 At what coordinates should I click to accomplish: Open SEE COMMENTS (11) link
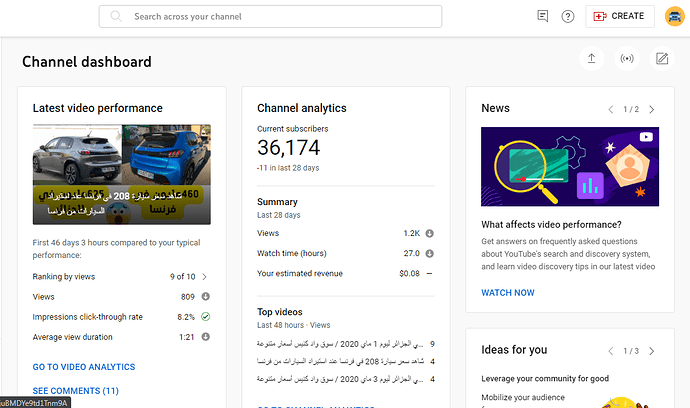click(x=75, y=391)
